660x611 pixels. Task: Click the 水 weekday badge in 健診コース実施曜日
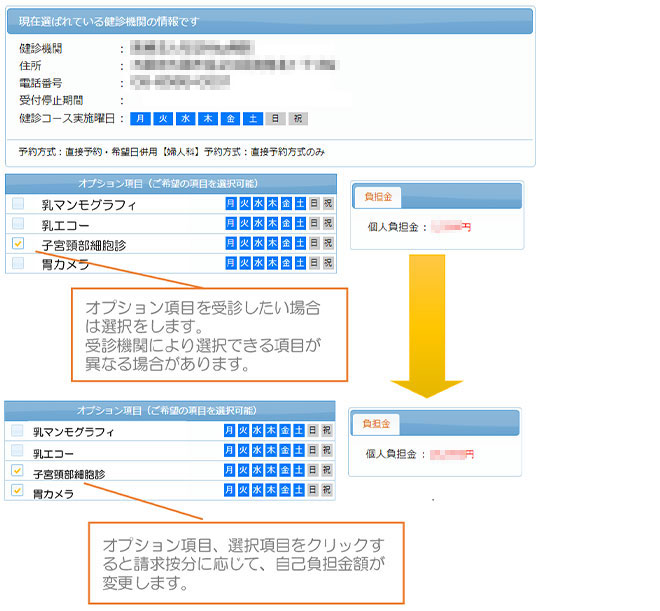[186, 119]
